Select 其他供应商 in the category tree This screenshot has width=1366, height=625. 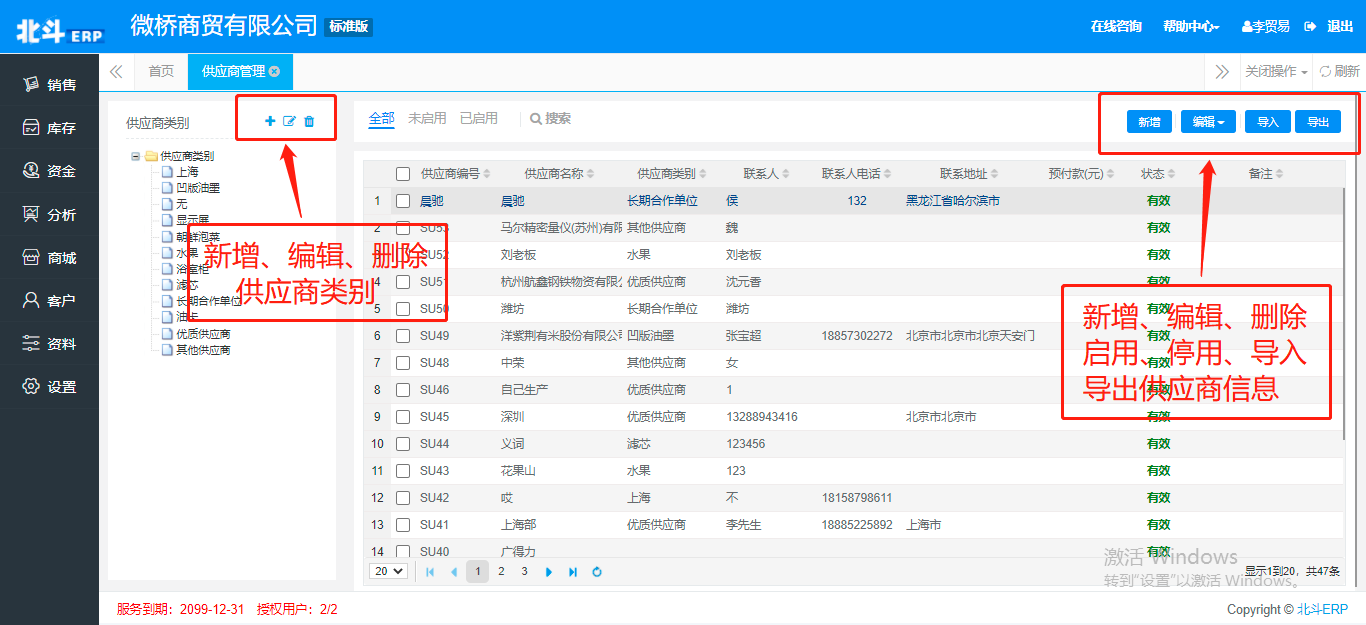(x=204, y=350)
